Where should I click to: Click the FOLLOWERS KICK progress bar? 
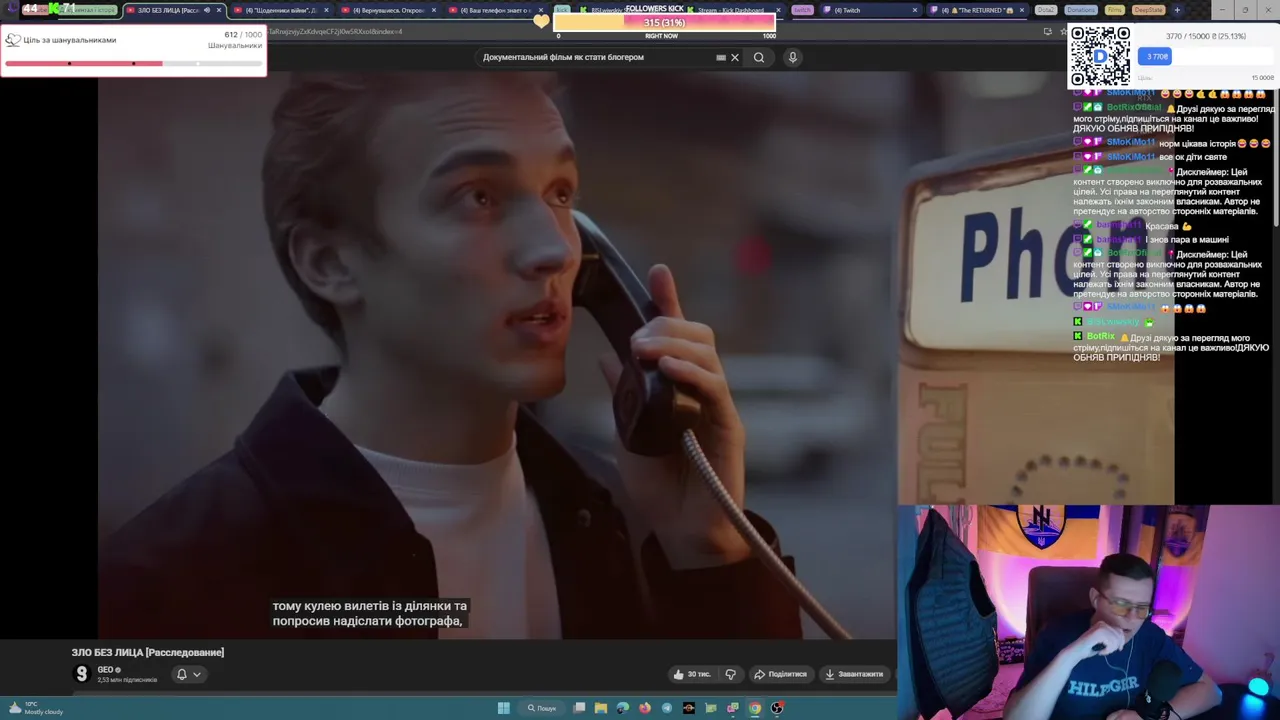point(664,23)
